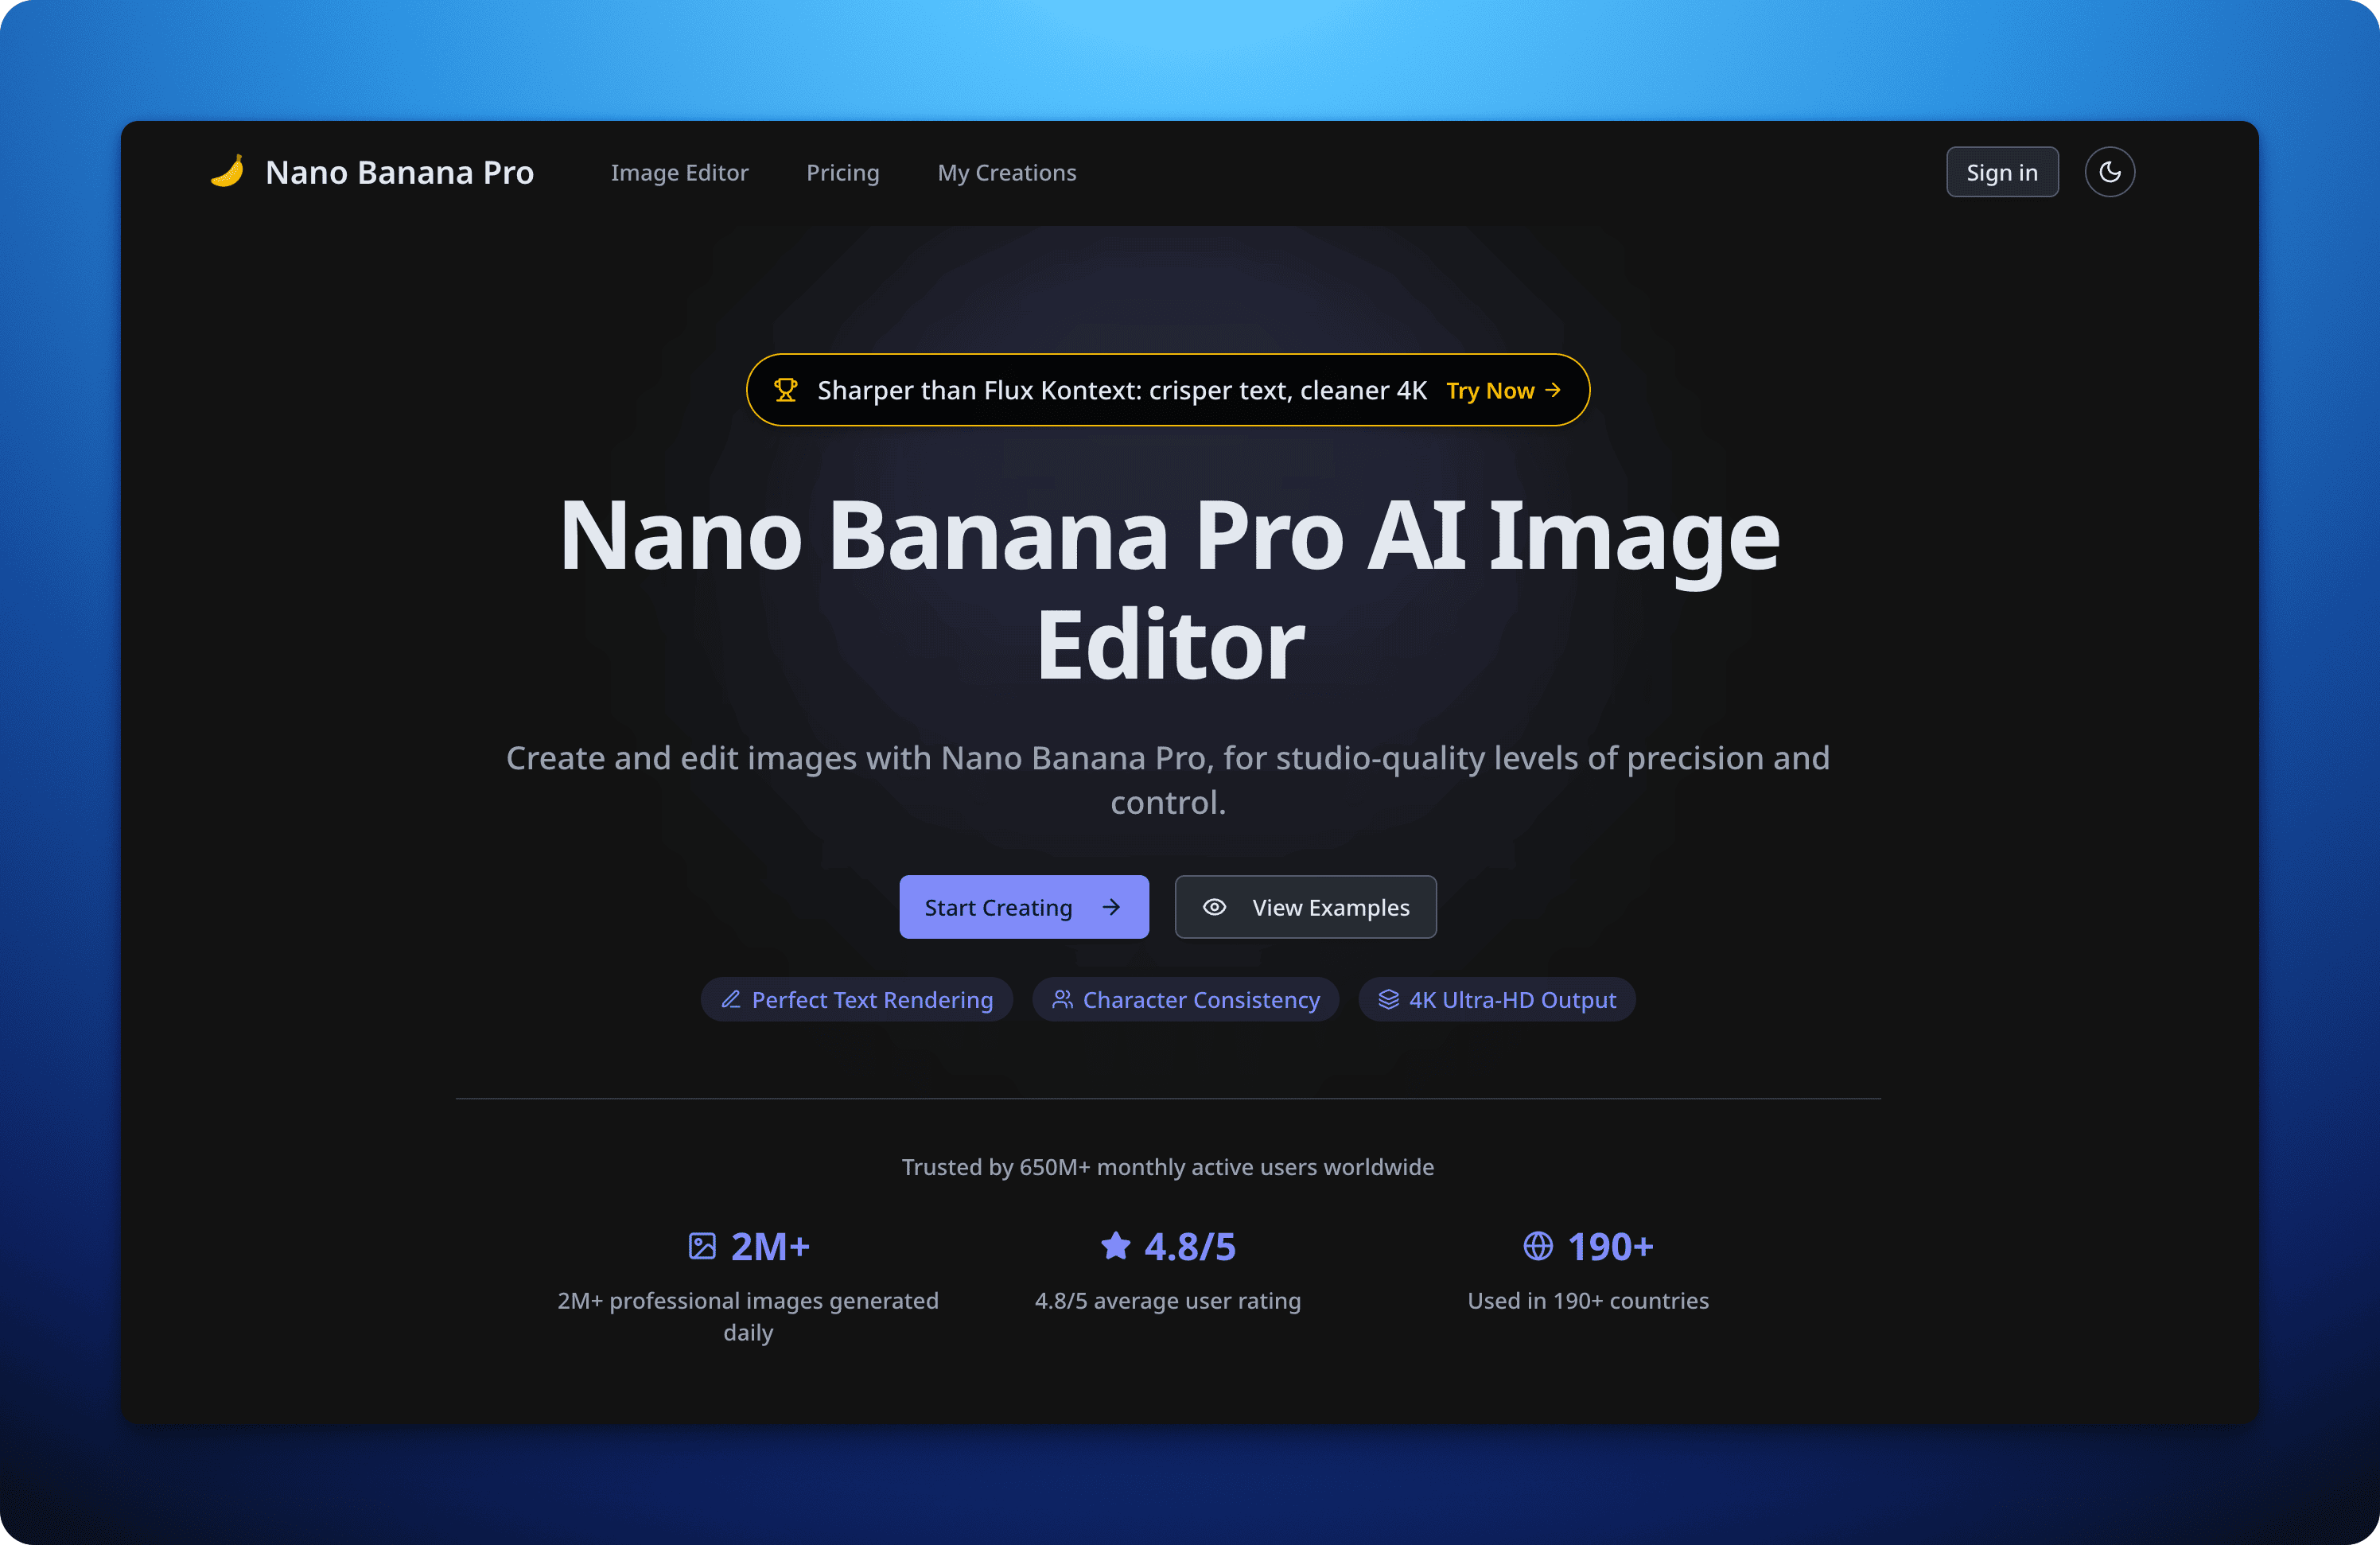This screenshot has width=2380, height=1545.
Task: Click the arrow icon inside Start Creating
Action: pos(1110,907)
